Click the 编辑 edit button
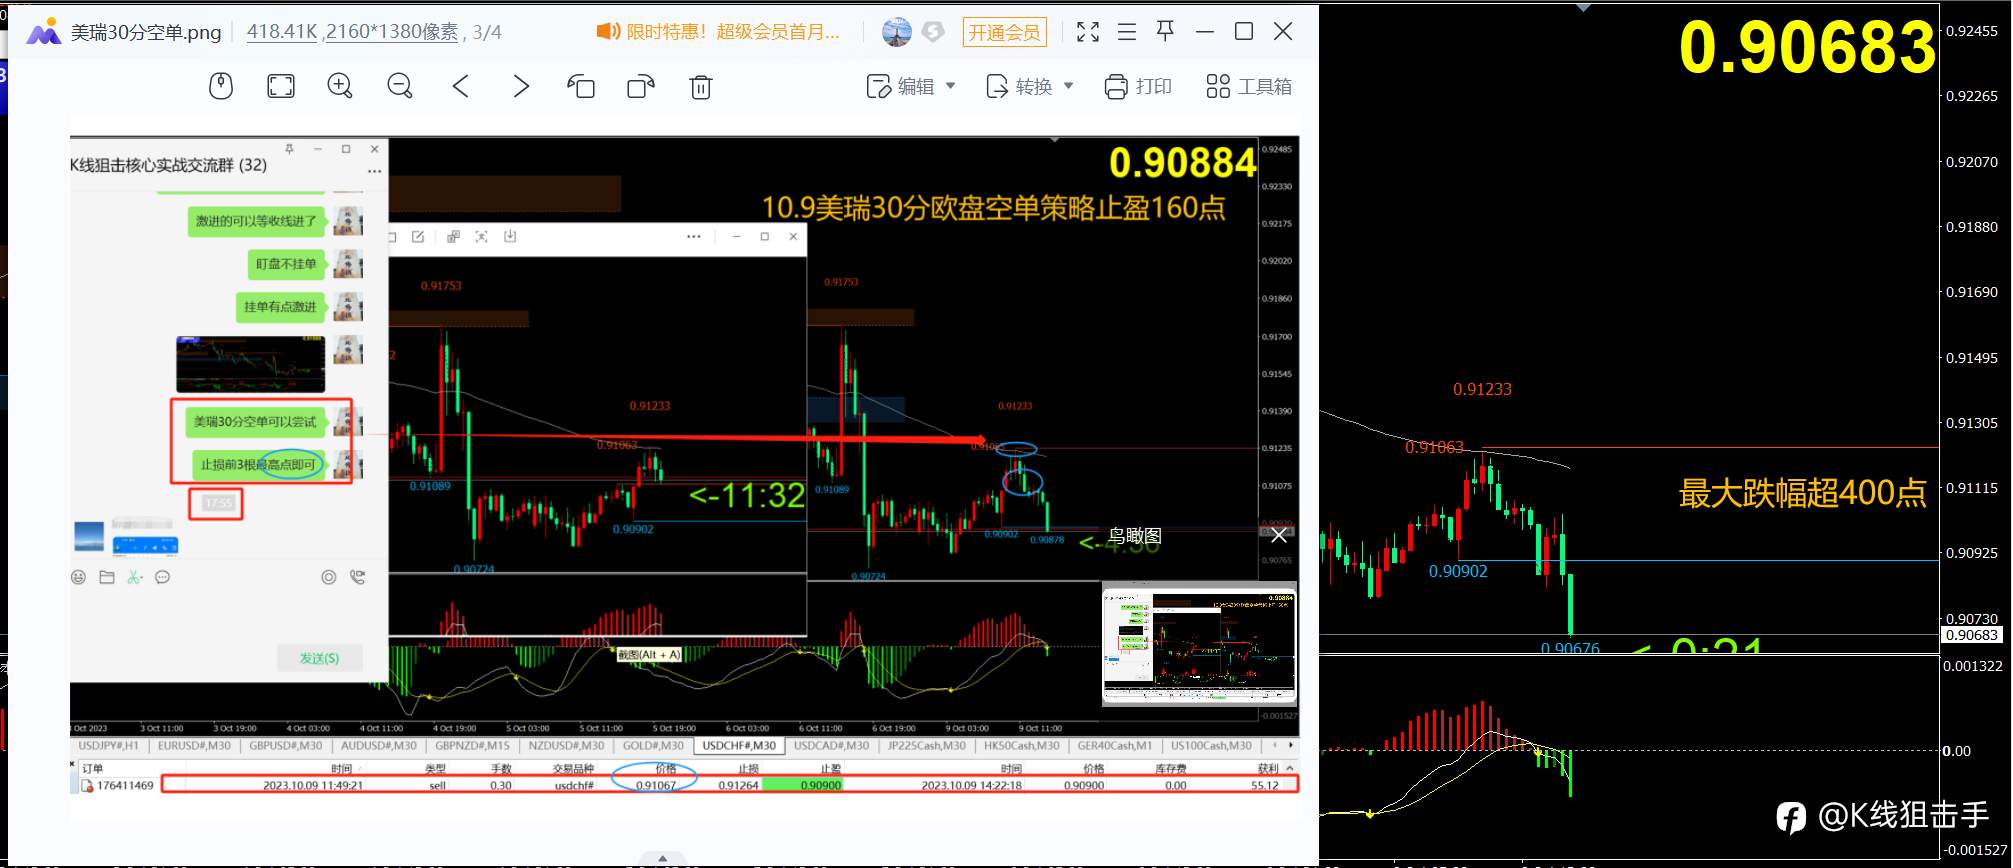This screenshot has width=2013, height=868. click(901, 87)
